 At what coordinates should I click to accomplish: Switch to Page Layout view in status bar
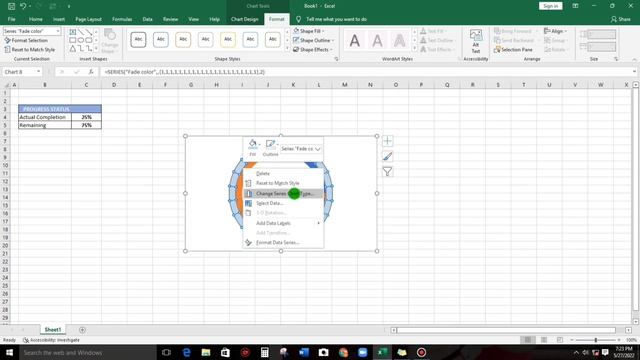point(544,340)
